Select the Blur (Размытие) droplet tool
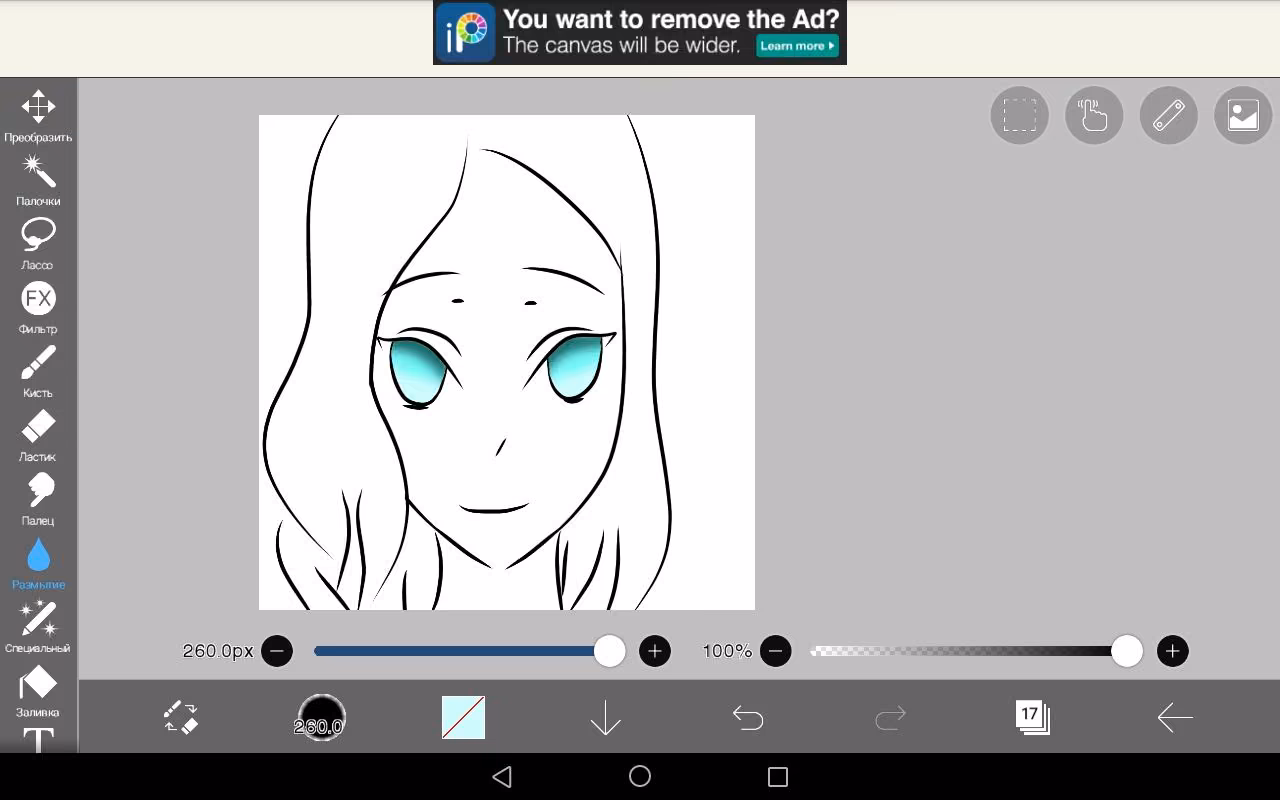The image size is (1280, 800). [x=38, y=563]
